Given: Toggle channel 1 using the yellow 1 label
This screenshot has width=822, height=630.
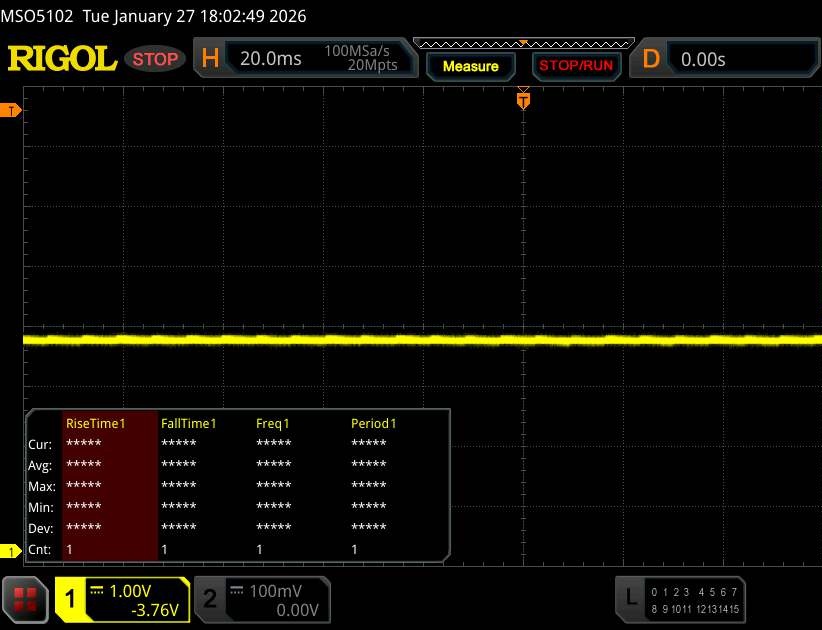Looking at the screenshot, I should (71, 599).
